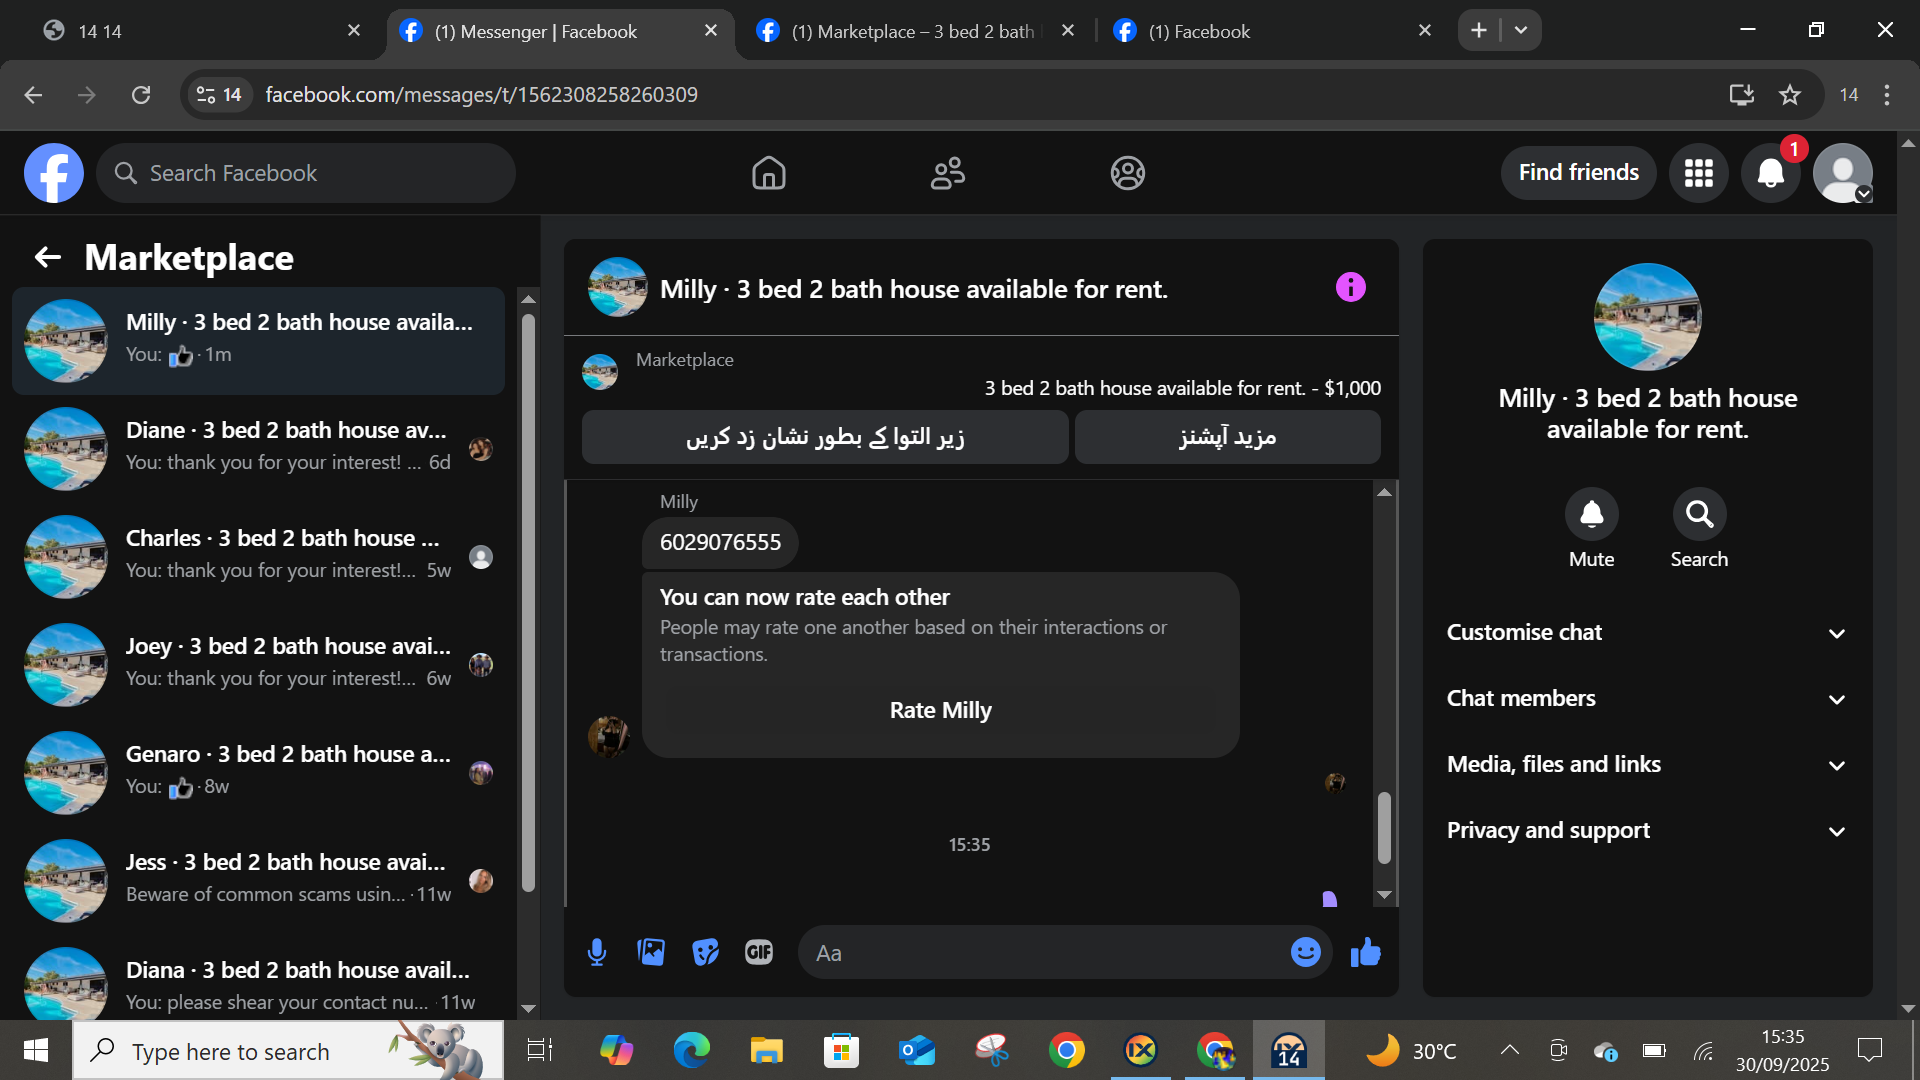Click the listing thumbnail in the right panel
The height and width of the screenshot is (1080, 1920).
pos(1648,317)
